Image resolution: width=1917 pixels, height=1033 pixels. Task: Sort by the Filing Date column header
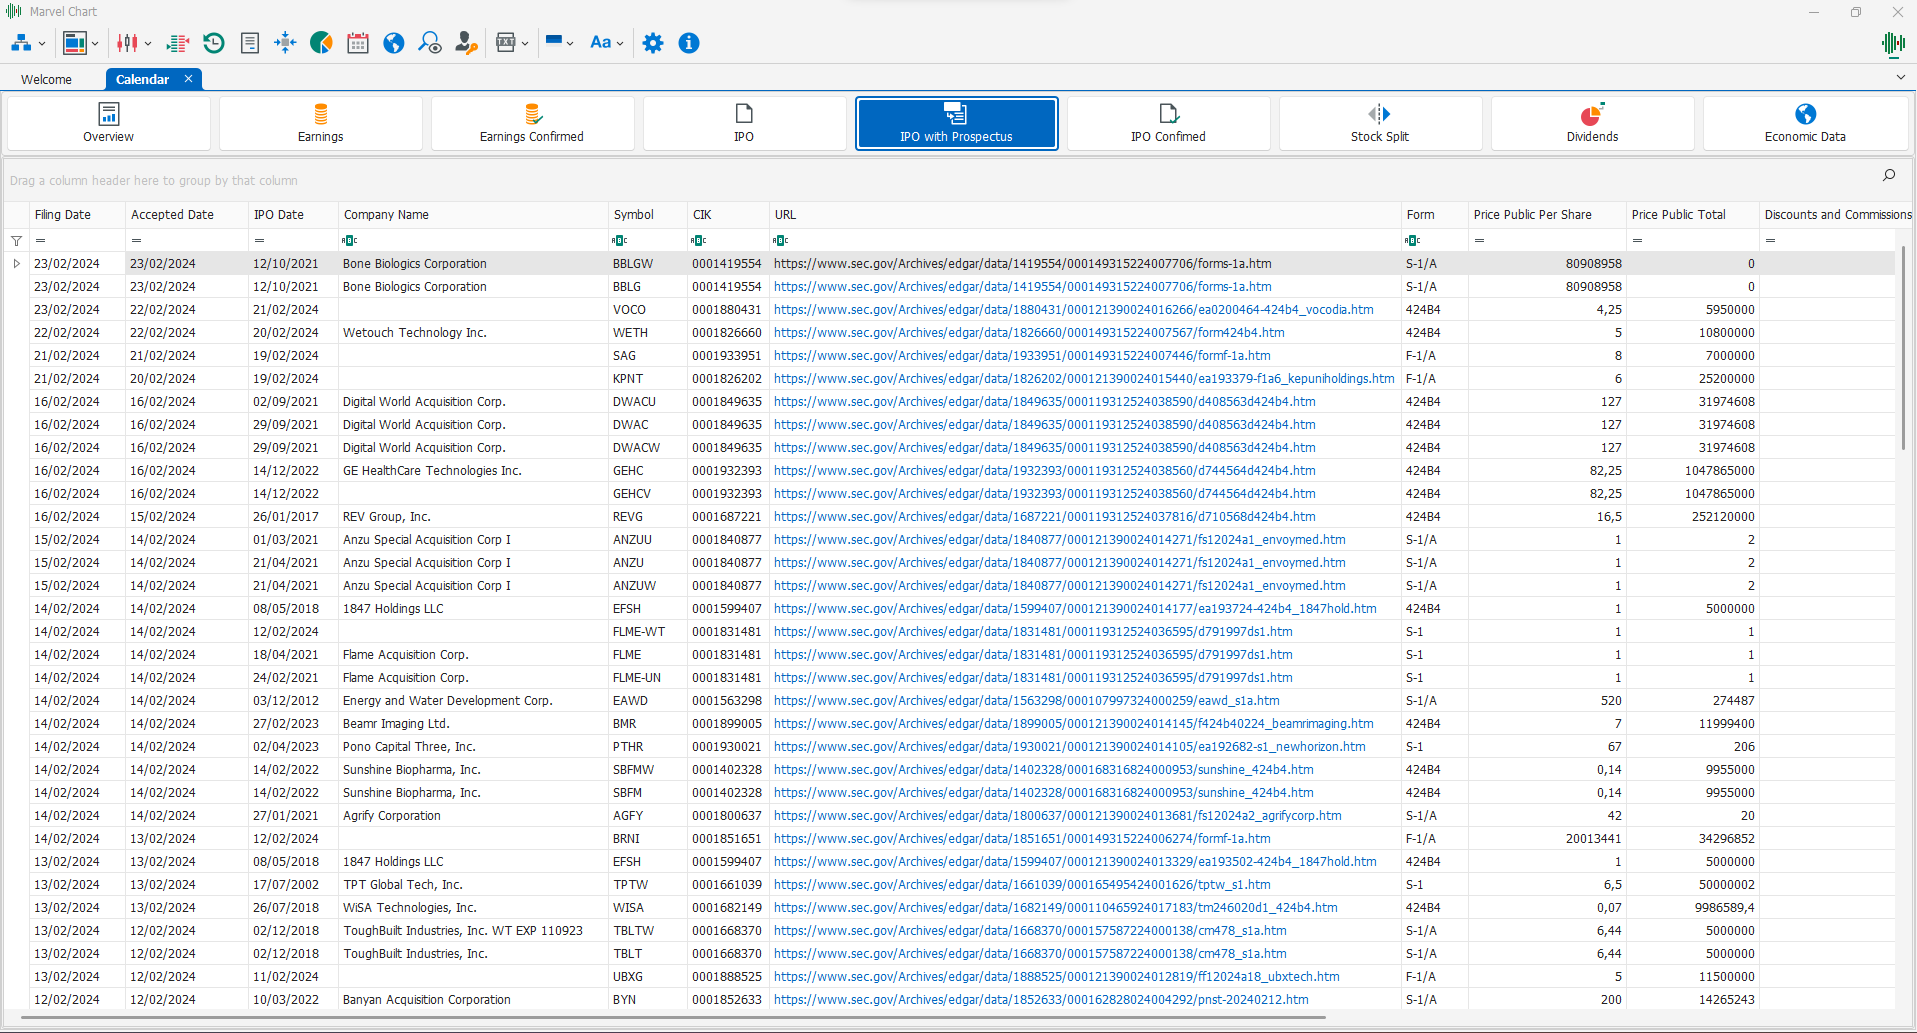(x=77, y=215)
